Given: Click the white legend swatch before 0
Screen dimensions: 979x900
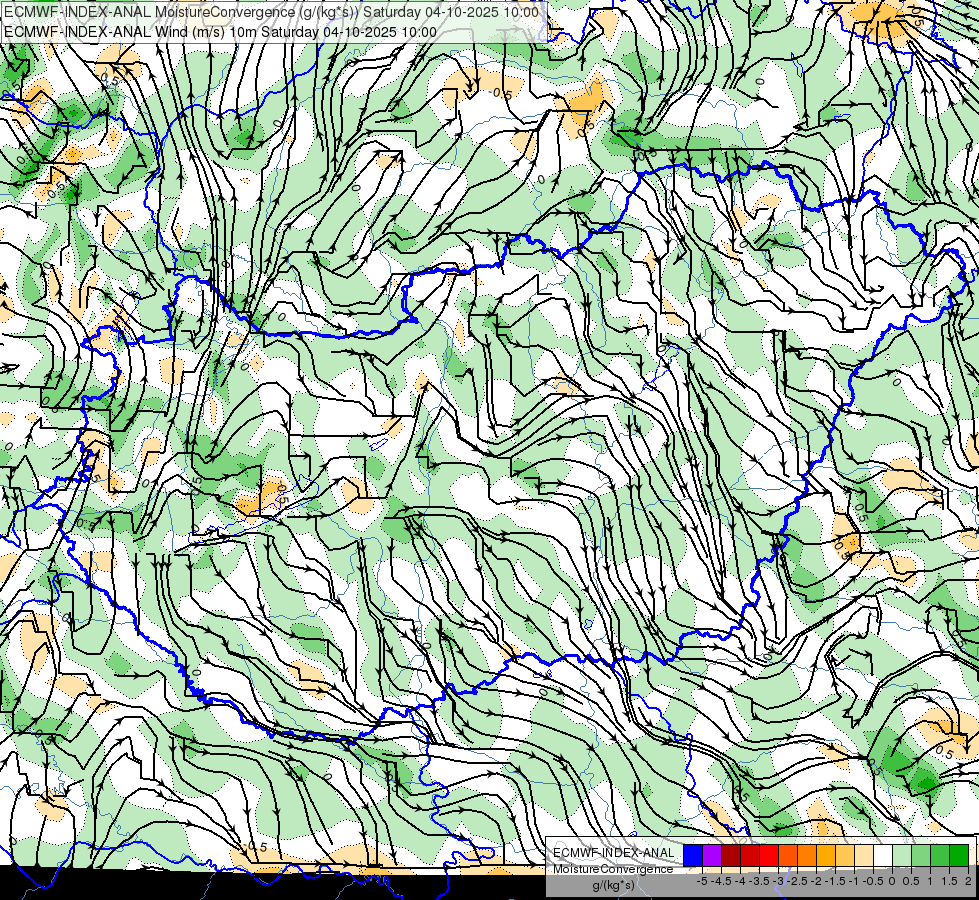Looking at the screenshot, I should [882, 856].
